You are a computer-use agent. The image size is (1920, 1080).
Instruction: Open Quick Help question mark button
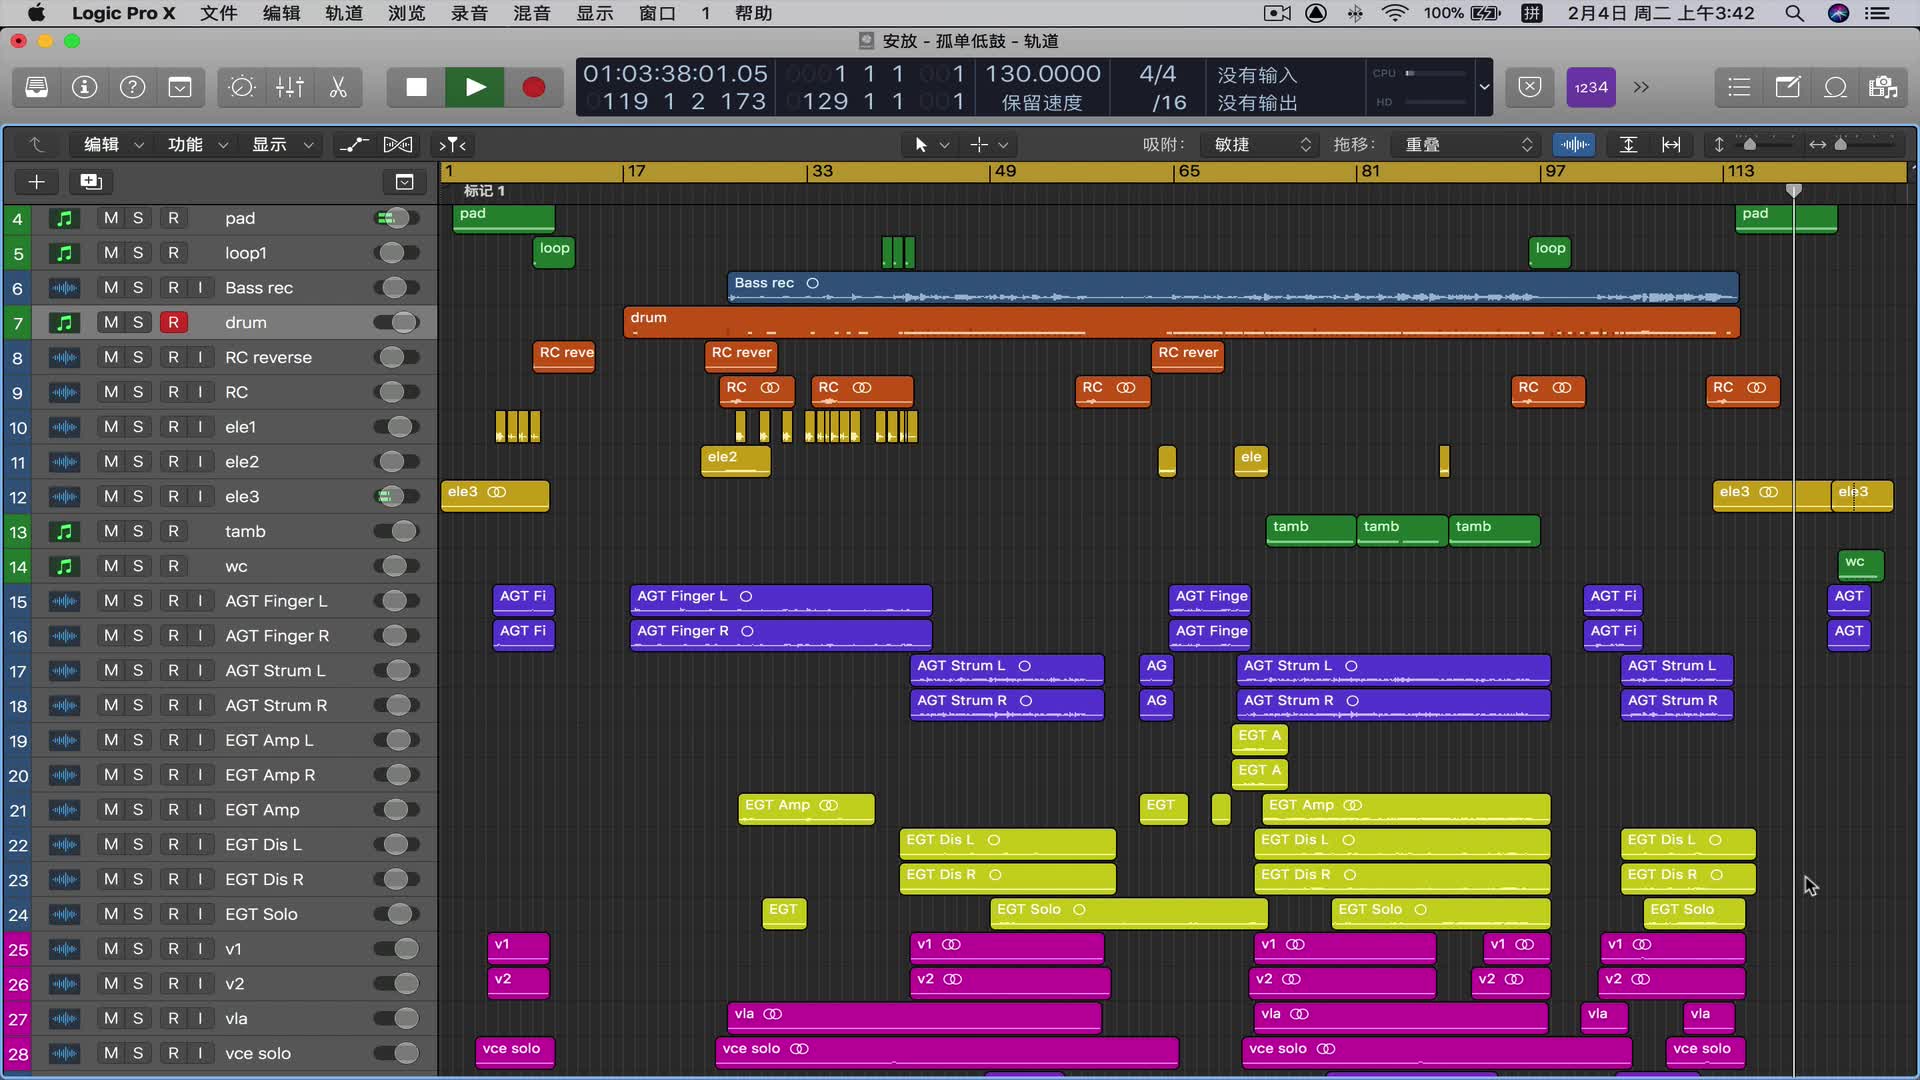132,87
